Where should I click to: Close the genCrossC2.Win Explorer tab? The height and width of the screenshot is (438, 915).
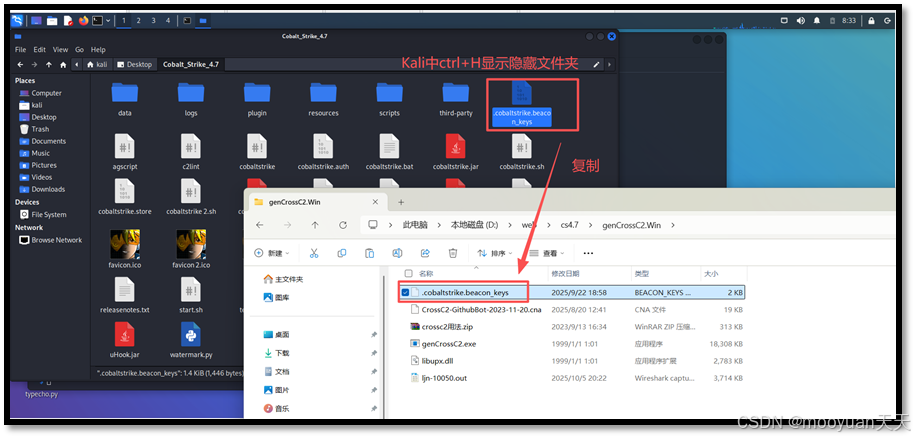pos(376,202)
